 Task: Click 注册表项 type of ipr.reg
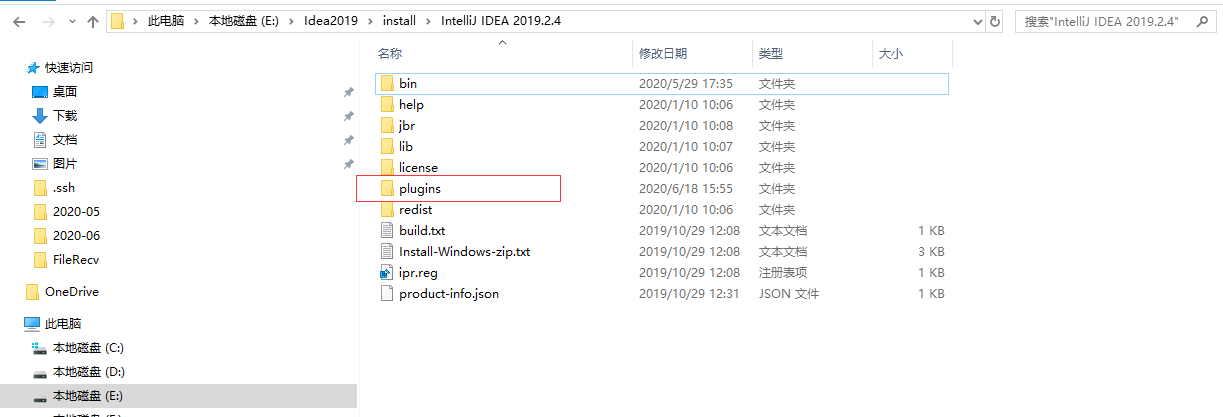(783, 272)
